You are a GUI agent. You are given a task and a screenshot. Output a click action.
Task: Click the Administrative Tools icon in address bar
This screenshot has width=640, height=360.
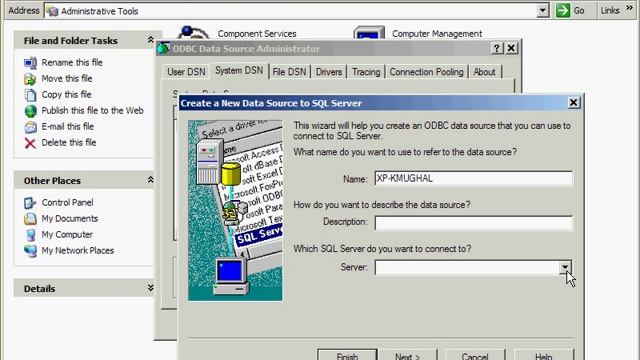point(52,11)
